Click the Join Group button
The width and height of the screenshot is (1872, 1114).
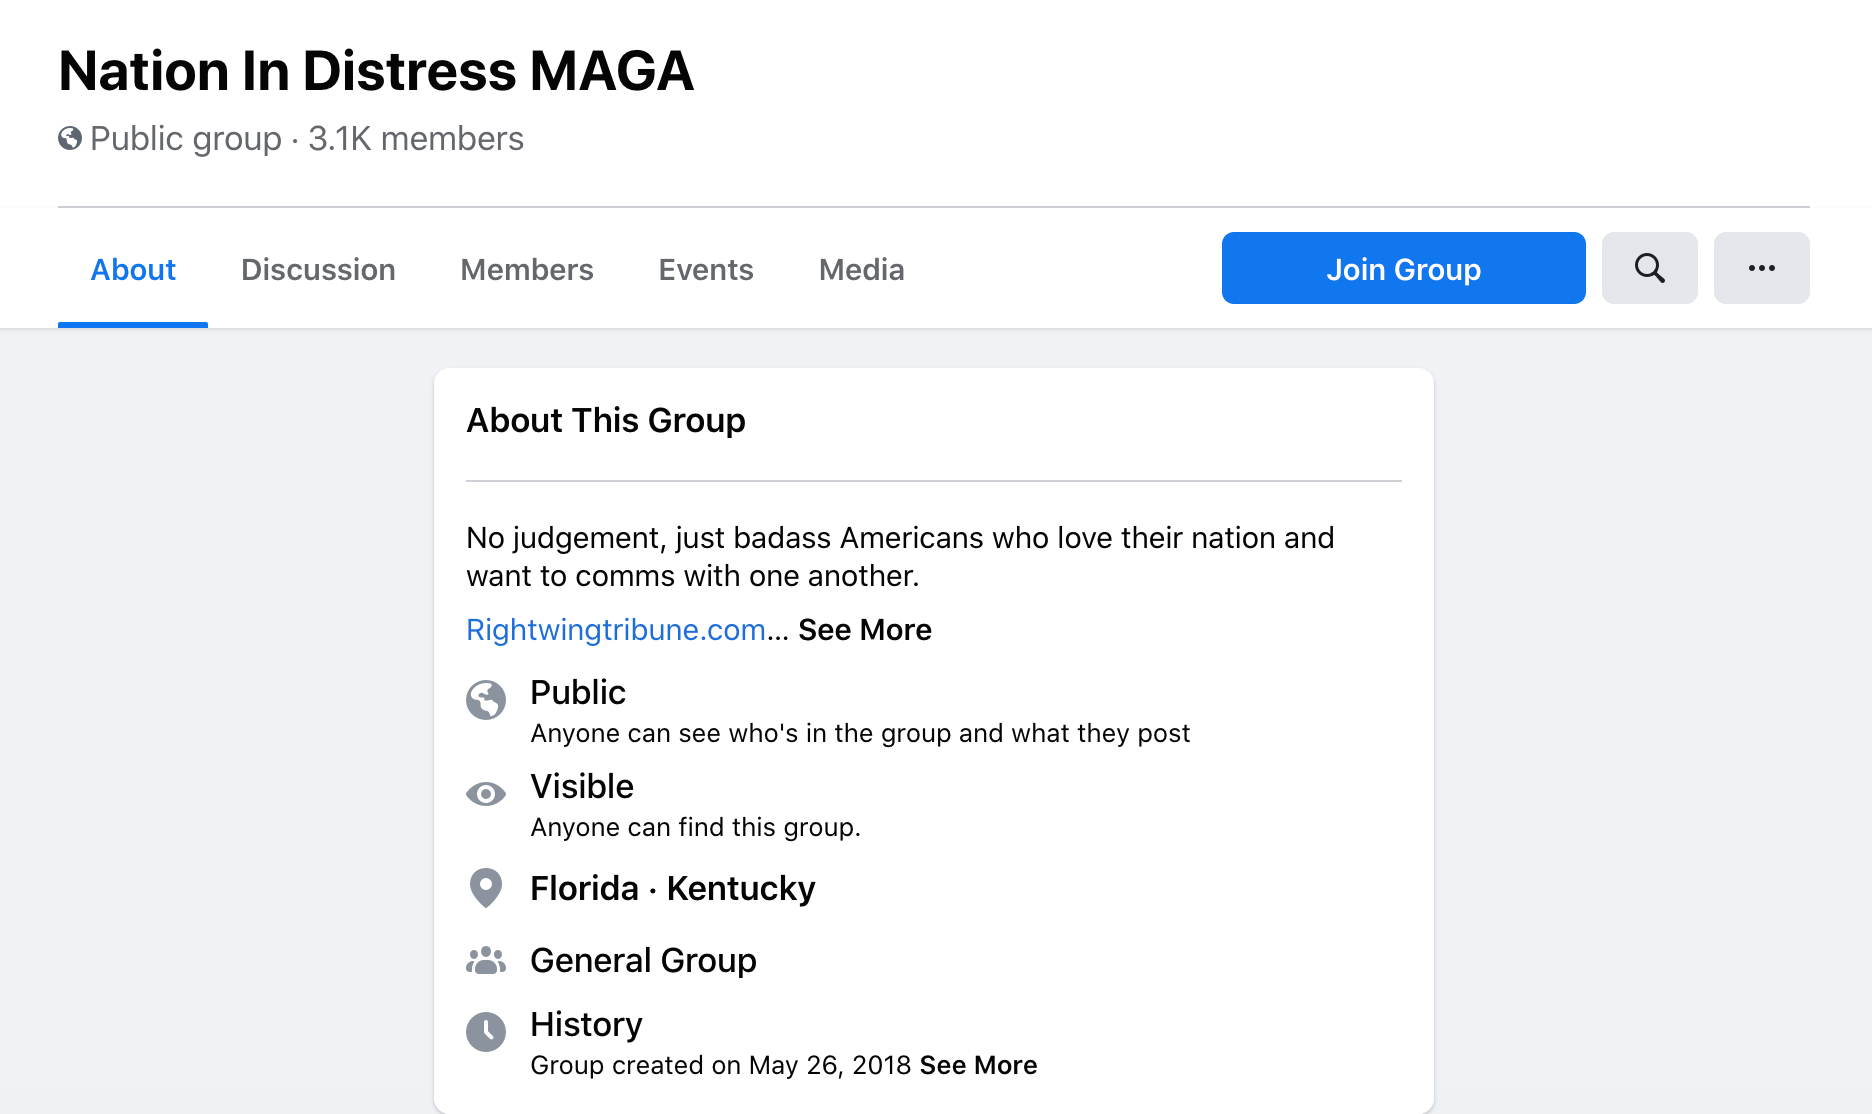1403,268
